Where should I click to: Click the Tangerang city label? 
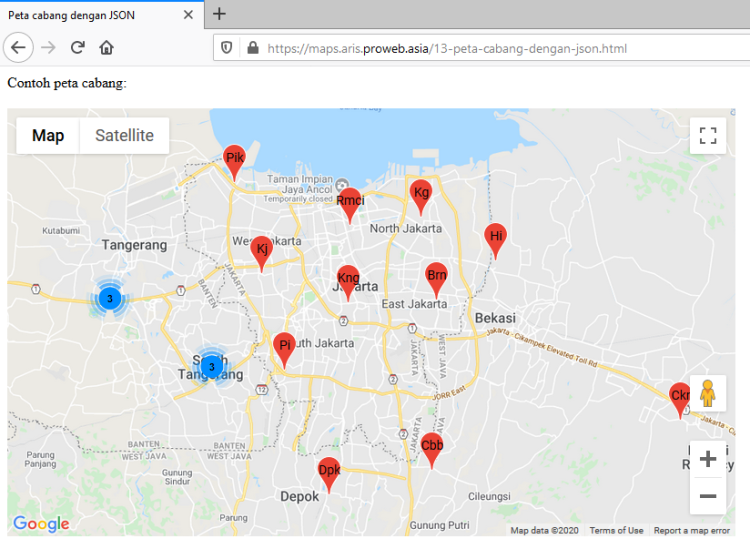click(134, 245)
